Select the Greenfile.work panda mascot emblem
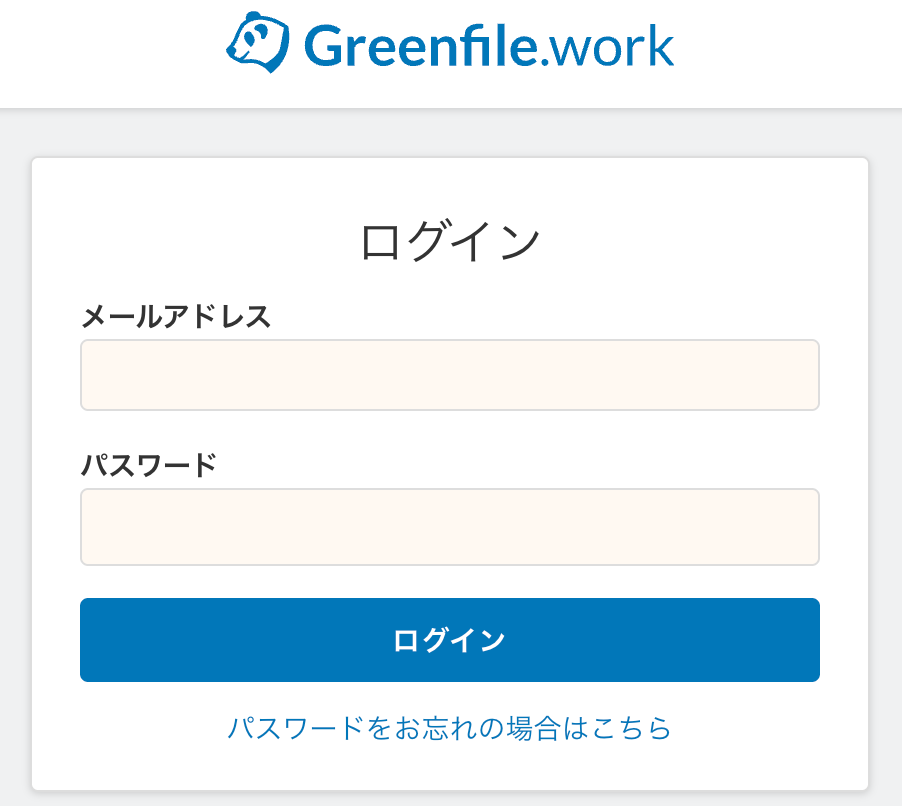The image size is (902, 806). pyautogui.click(x=256, y=42)
